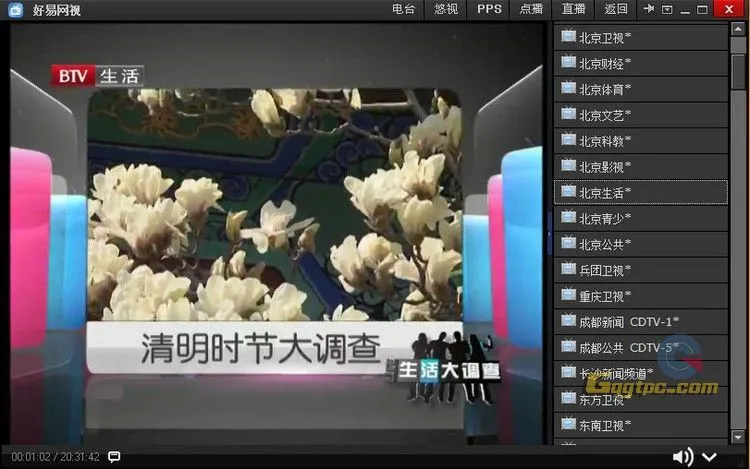Click the TV icon beside 北京青少

(x=568, y=217)
